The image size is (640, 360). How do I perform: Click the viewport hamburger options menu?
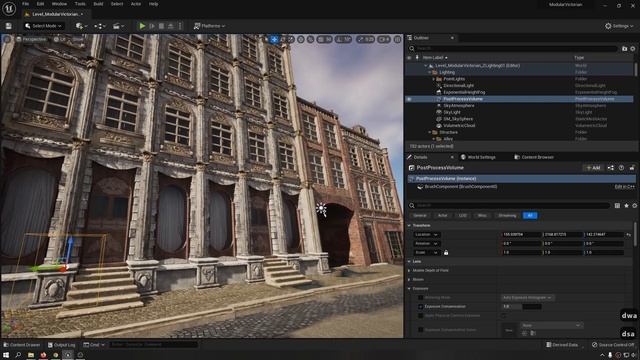coord(7,39)
